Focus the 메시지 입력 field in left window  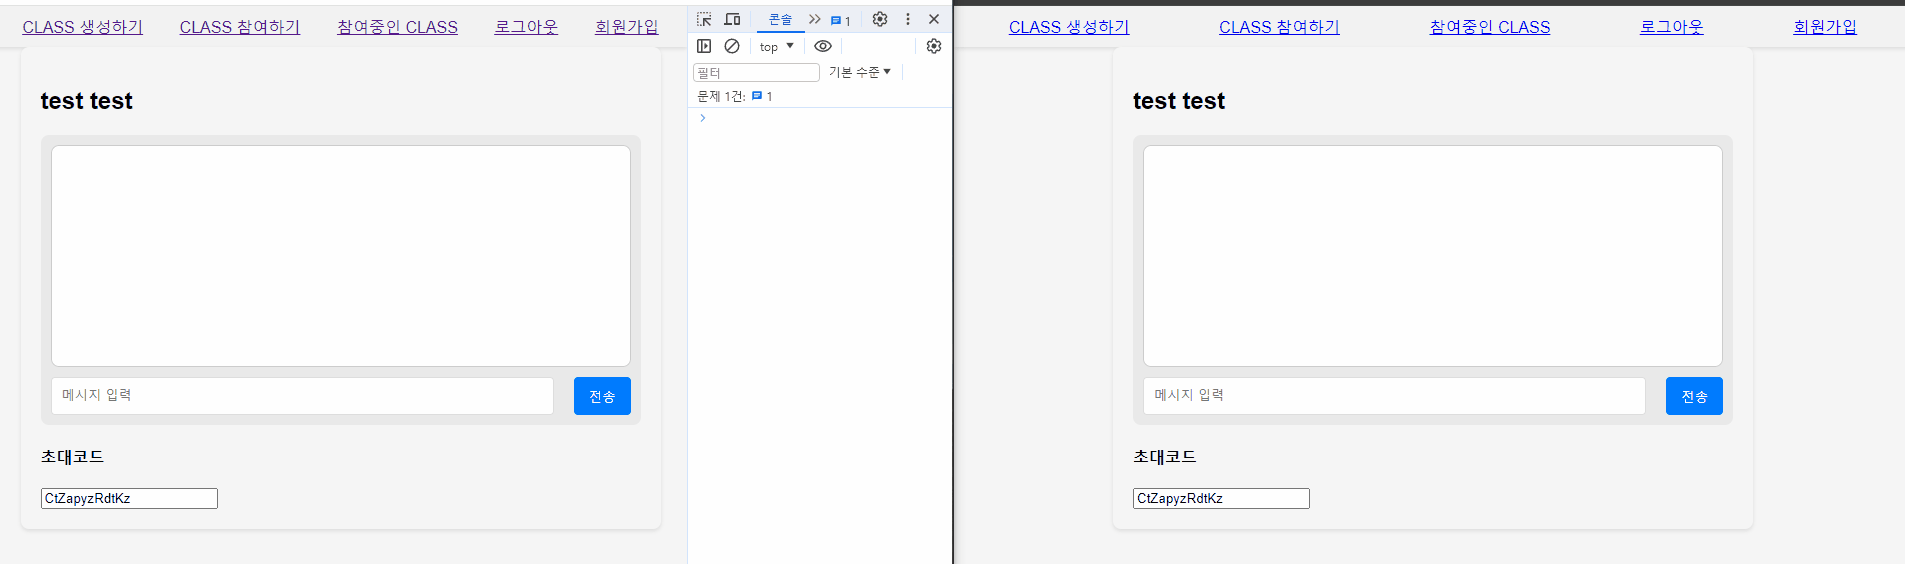click(302, 396)
